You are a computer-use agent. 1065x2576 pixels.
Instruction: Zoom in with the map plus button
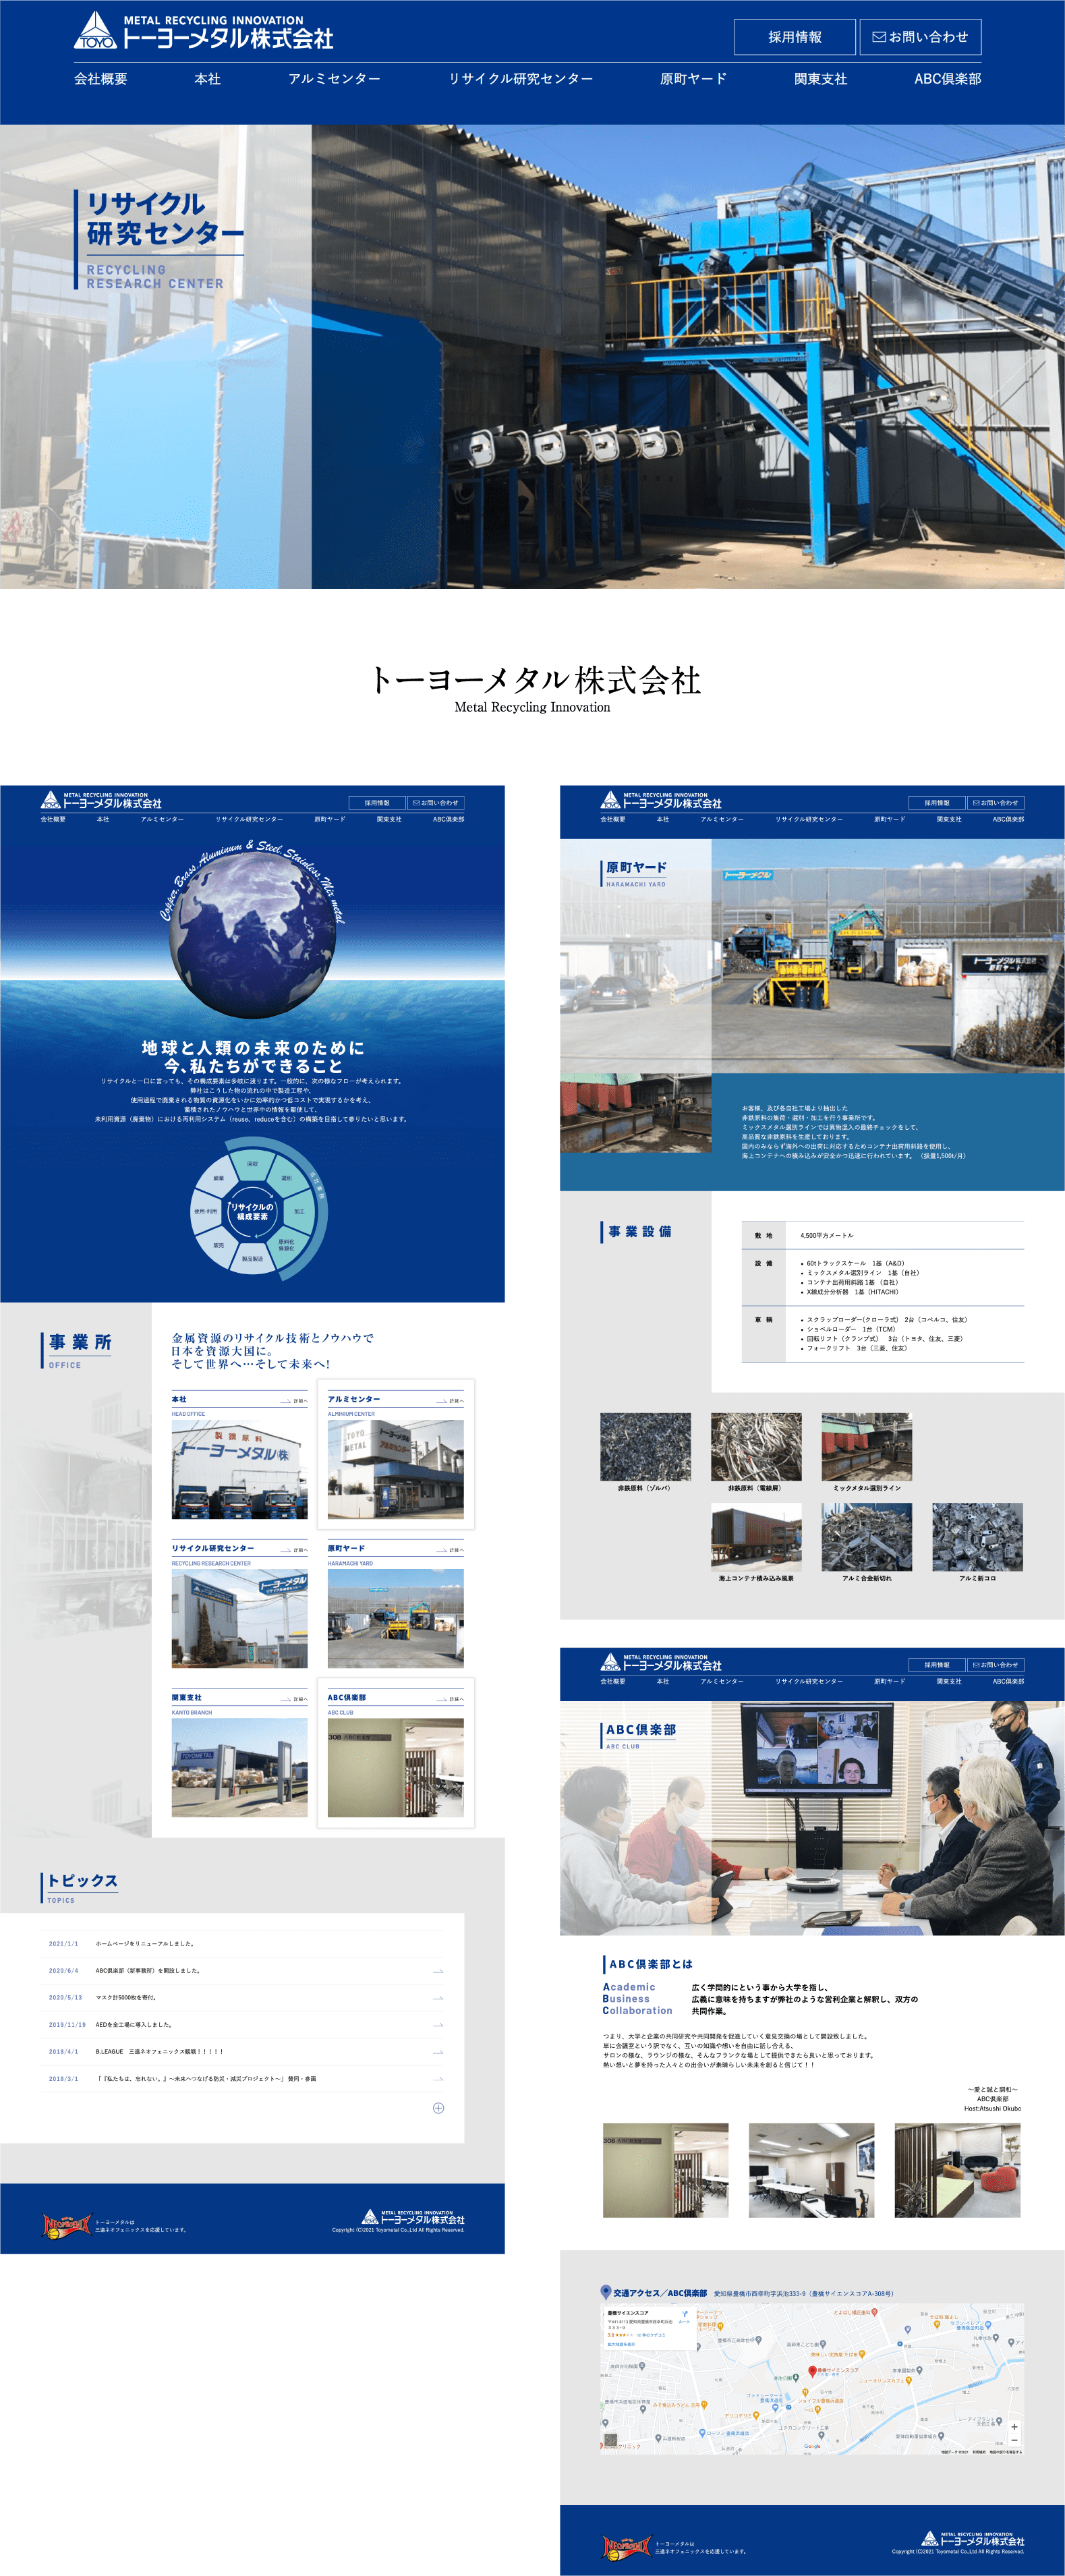coord(1014,2427)
